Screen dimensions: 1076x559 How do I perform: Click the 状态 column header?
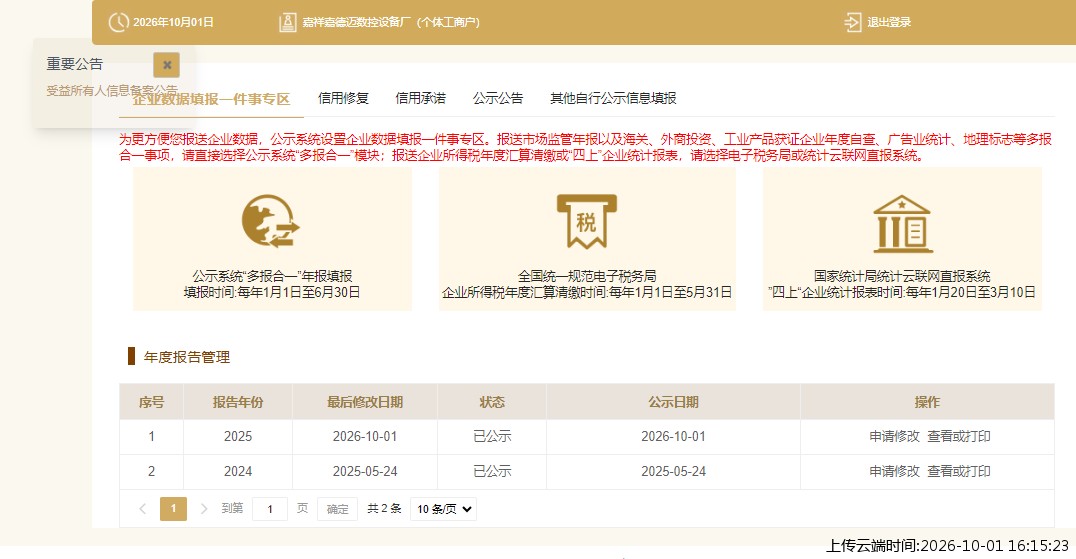492,402
